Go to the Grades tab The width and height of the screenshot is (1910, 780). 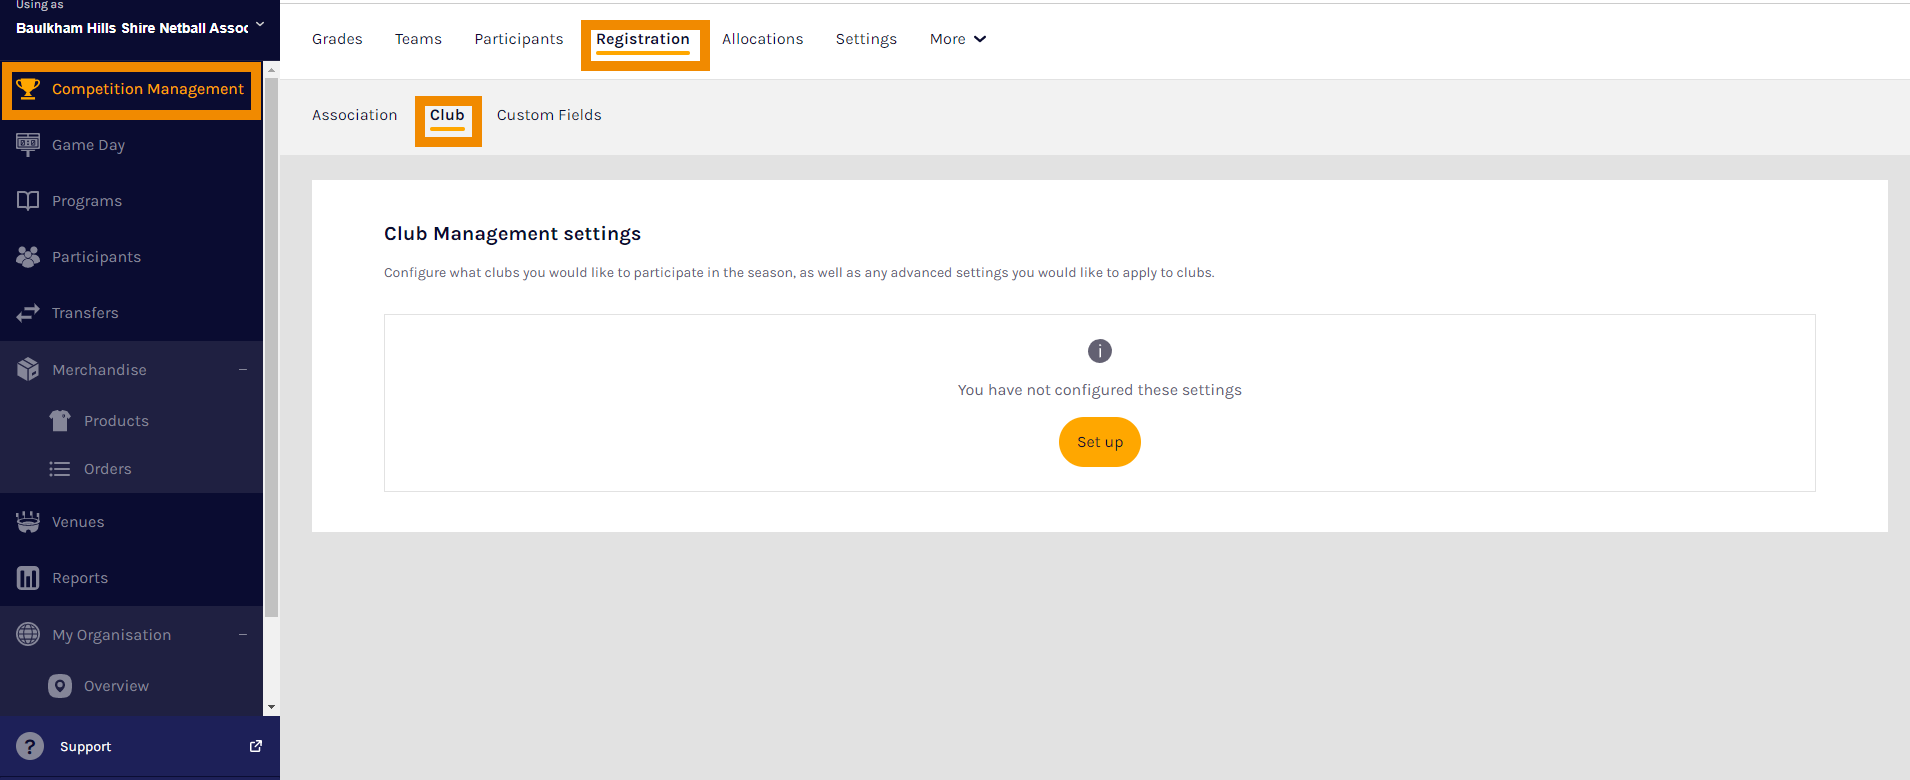[337, 39]
